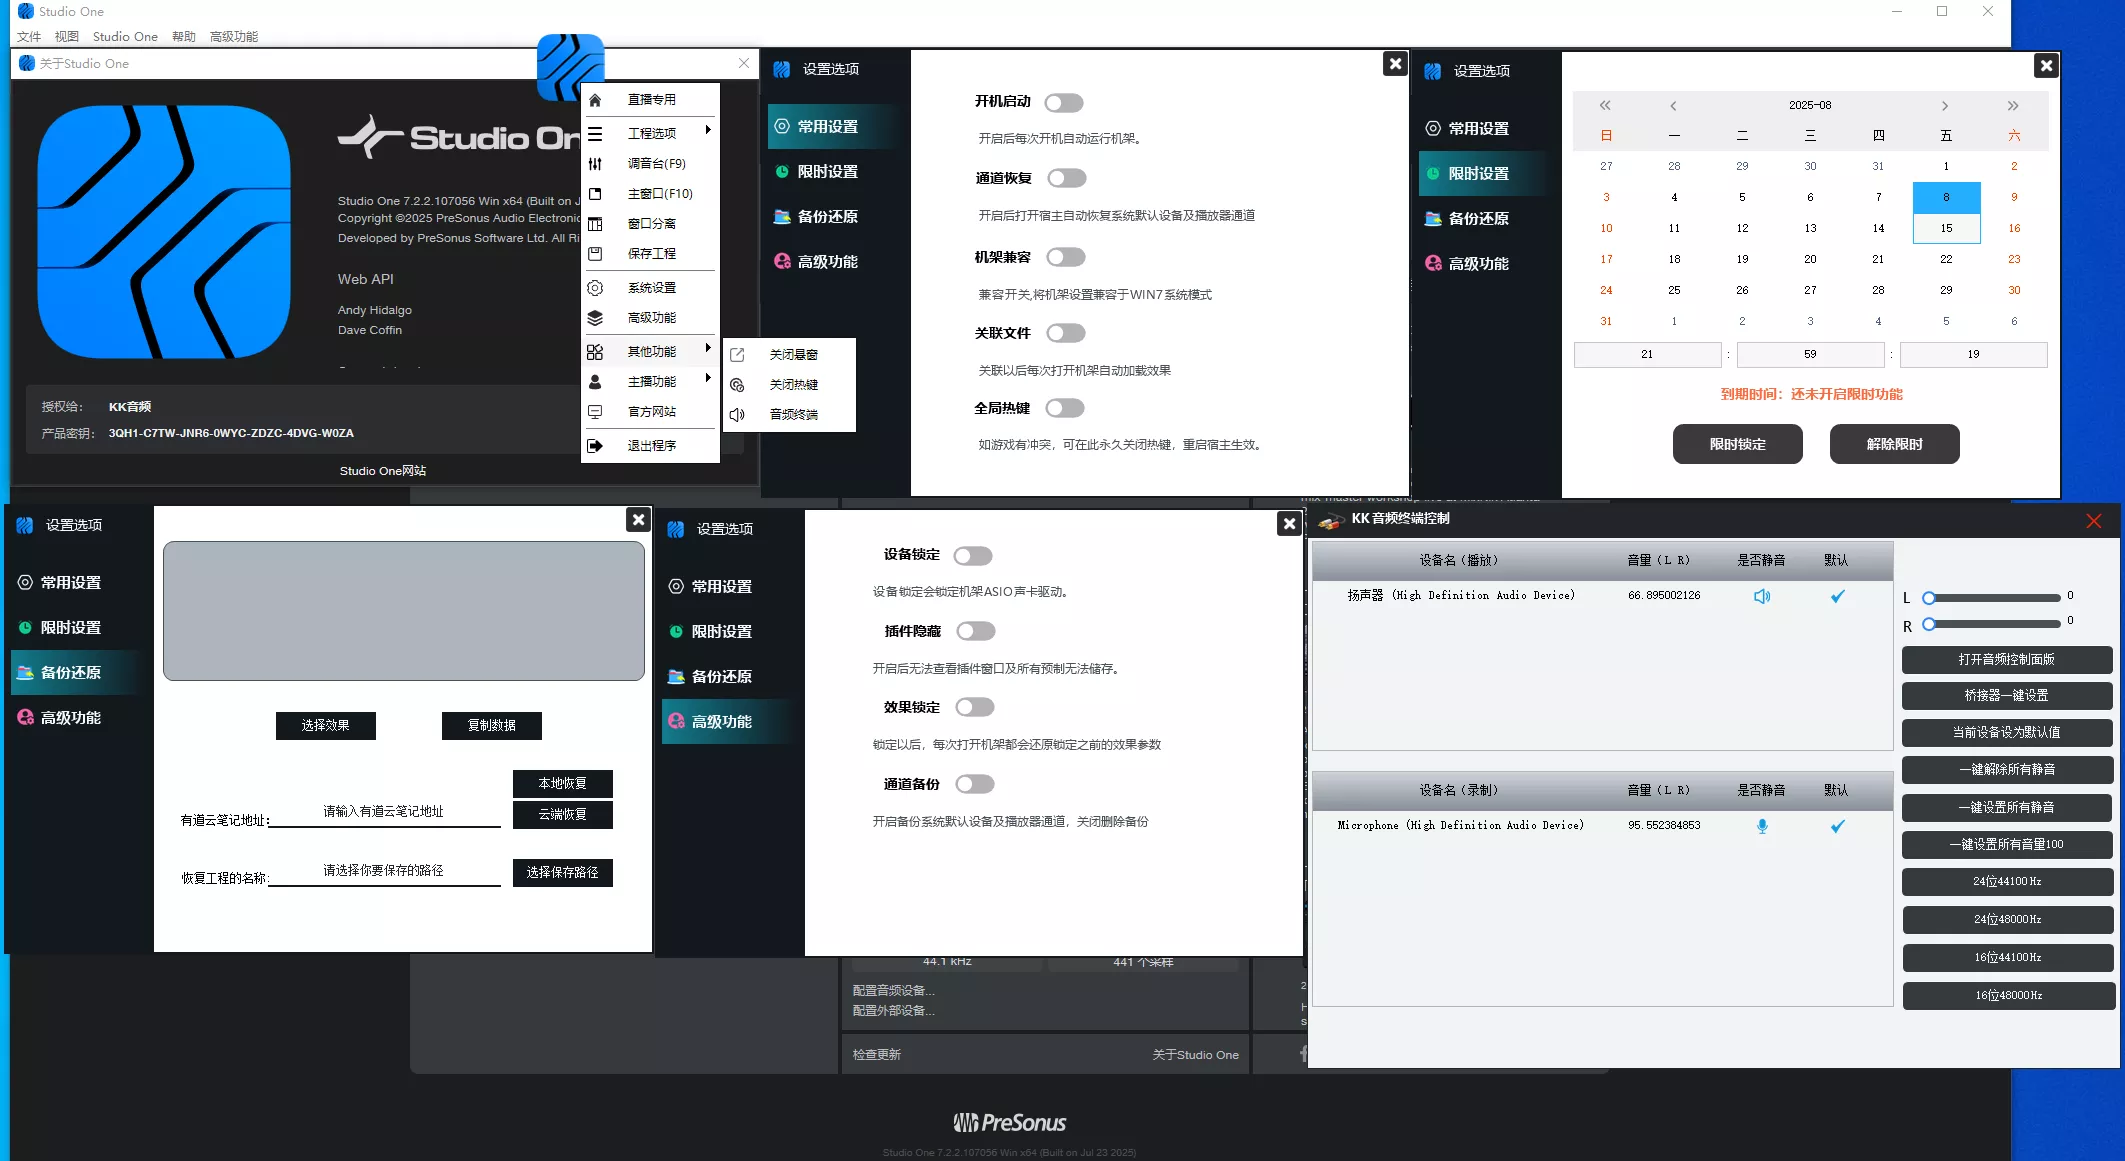Enable the 开机启动 toggle switch
Screen dimensions: 2125x1161
tap(1064, 103)
